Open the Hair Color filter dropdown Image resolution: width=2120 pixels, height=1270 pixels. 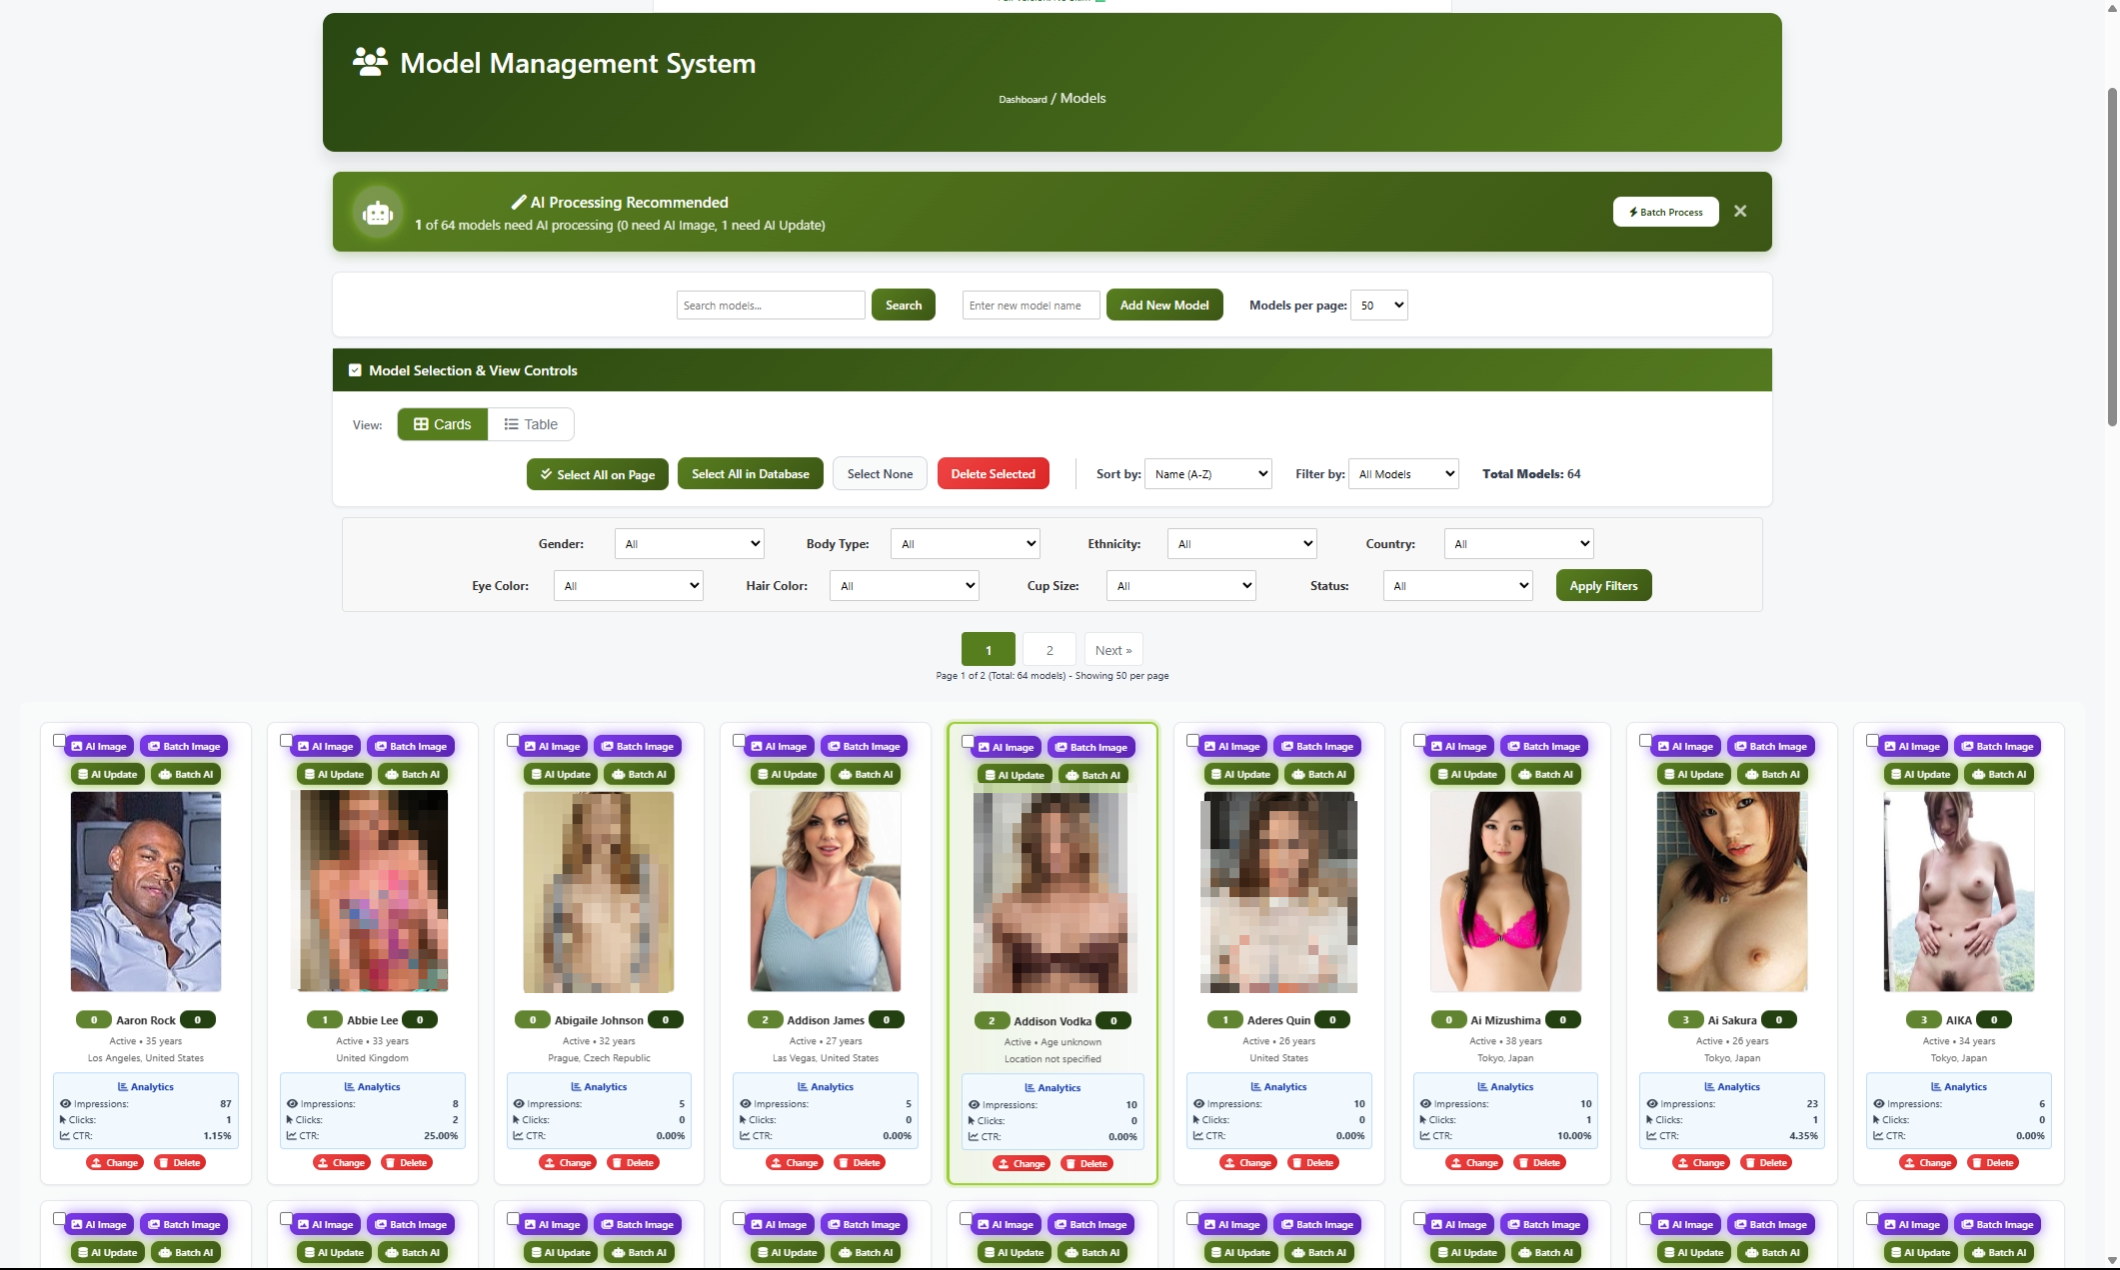point(904,586)
